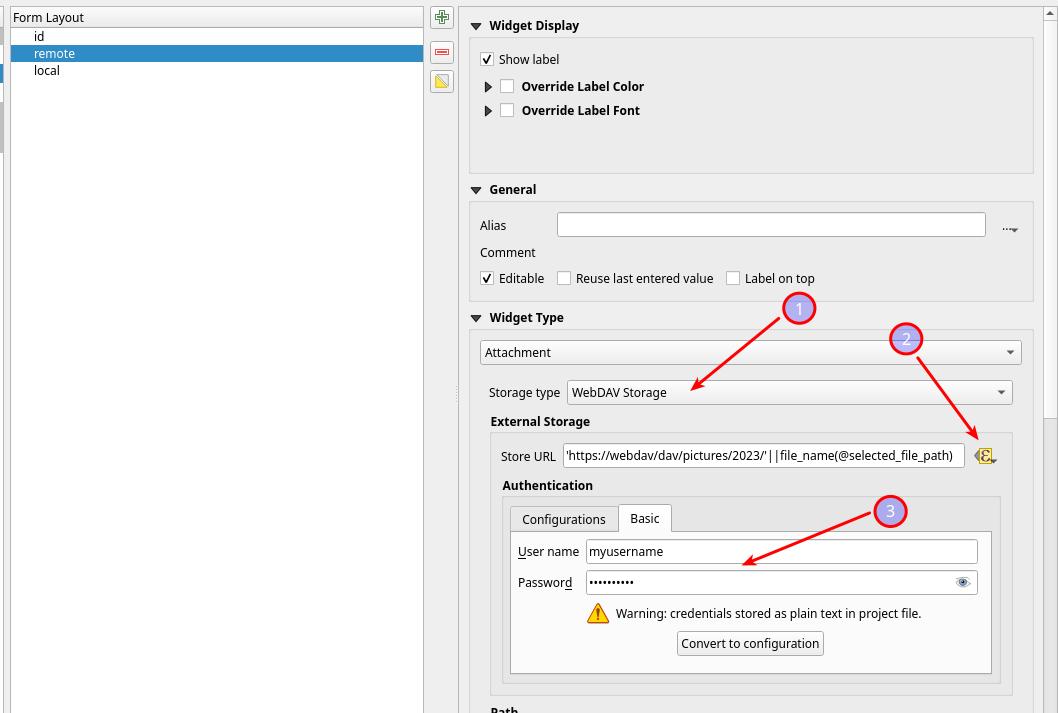
Task: Switch to the Configurations tab
Action: [x=563, y=519]
